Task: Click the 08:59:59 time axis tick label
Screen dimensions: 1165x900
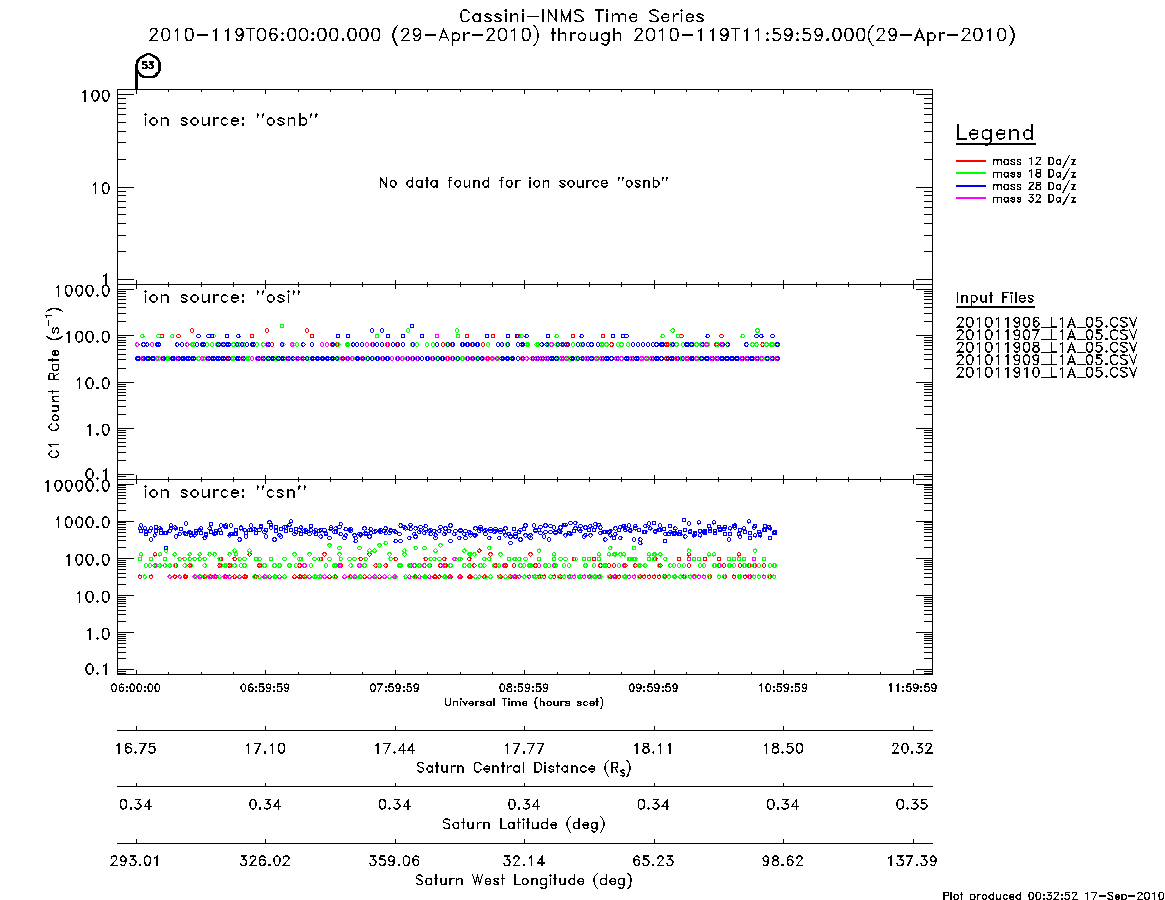Action: point(524,688)
